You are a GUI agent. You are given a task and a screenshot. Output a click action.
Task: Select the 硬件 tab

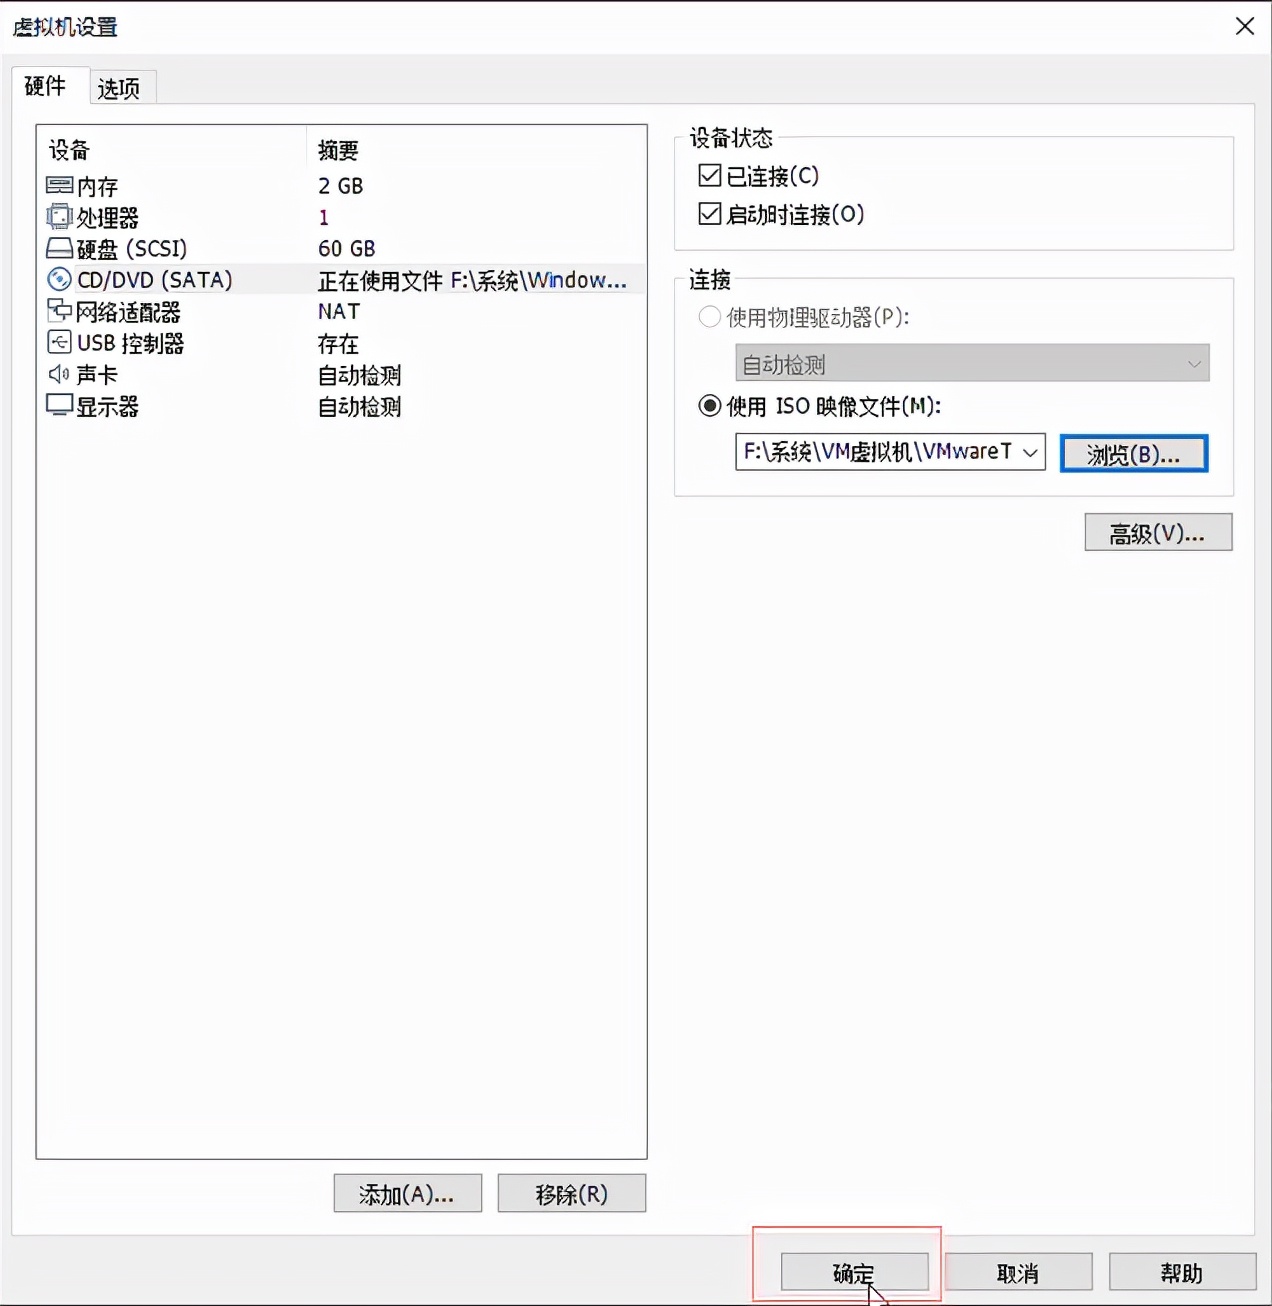[x=46, y=87]
